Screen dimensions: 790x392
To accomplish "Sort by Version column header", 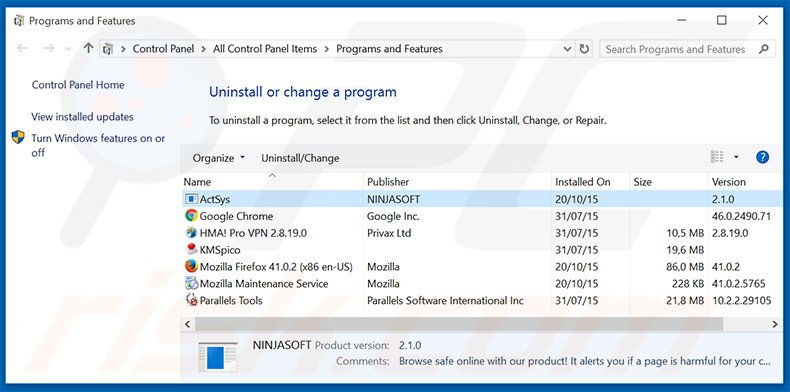I will pyautogui.click(x=746, y=182).
